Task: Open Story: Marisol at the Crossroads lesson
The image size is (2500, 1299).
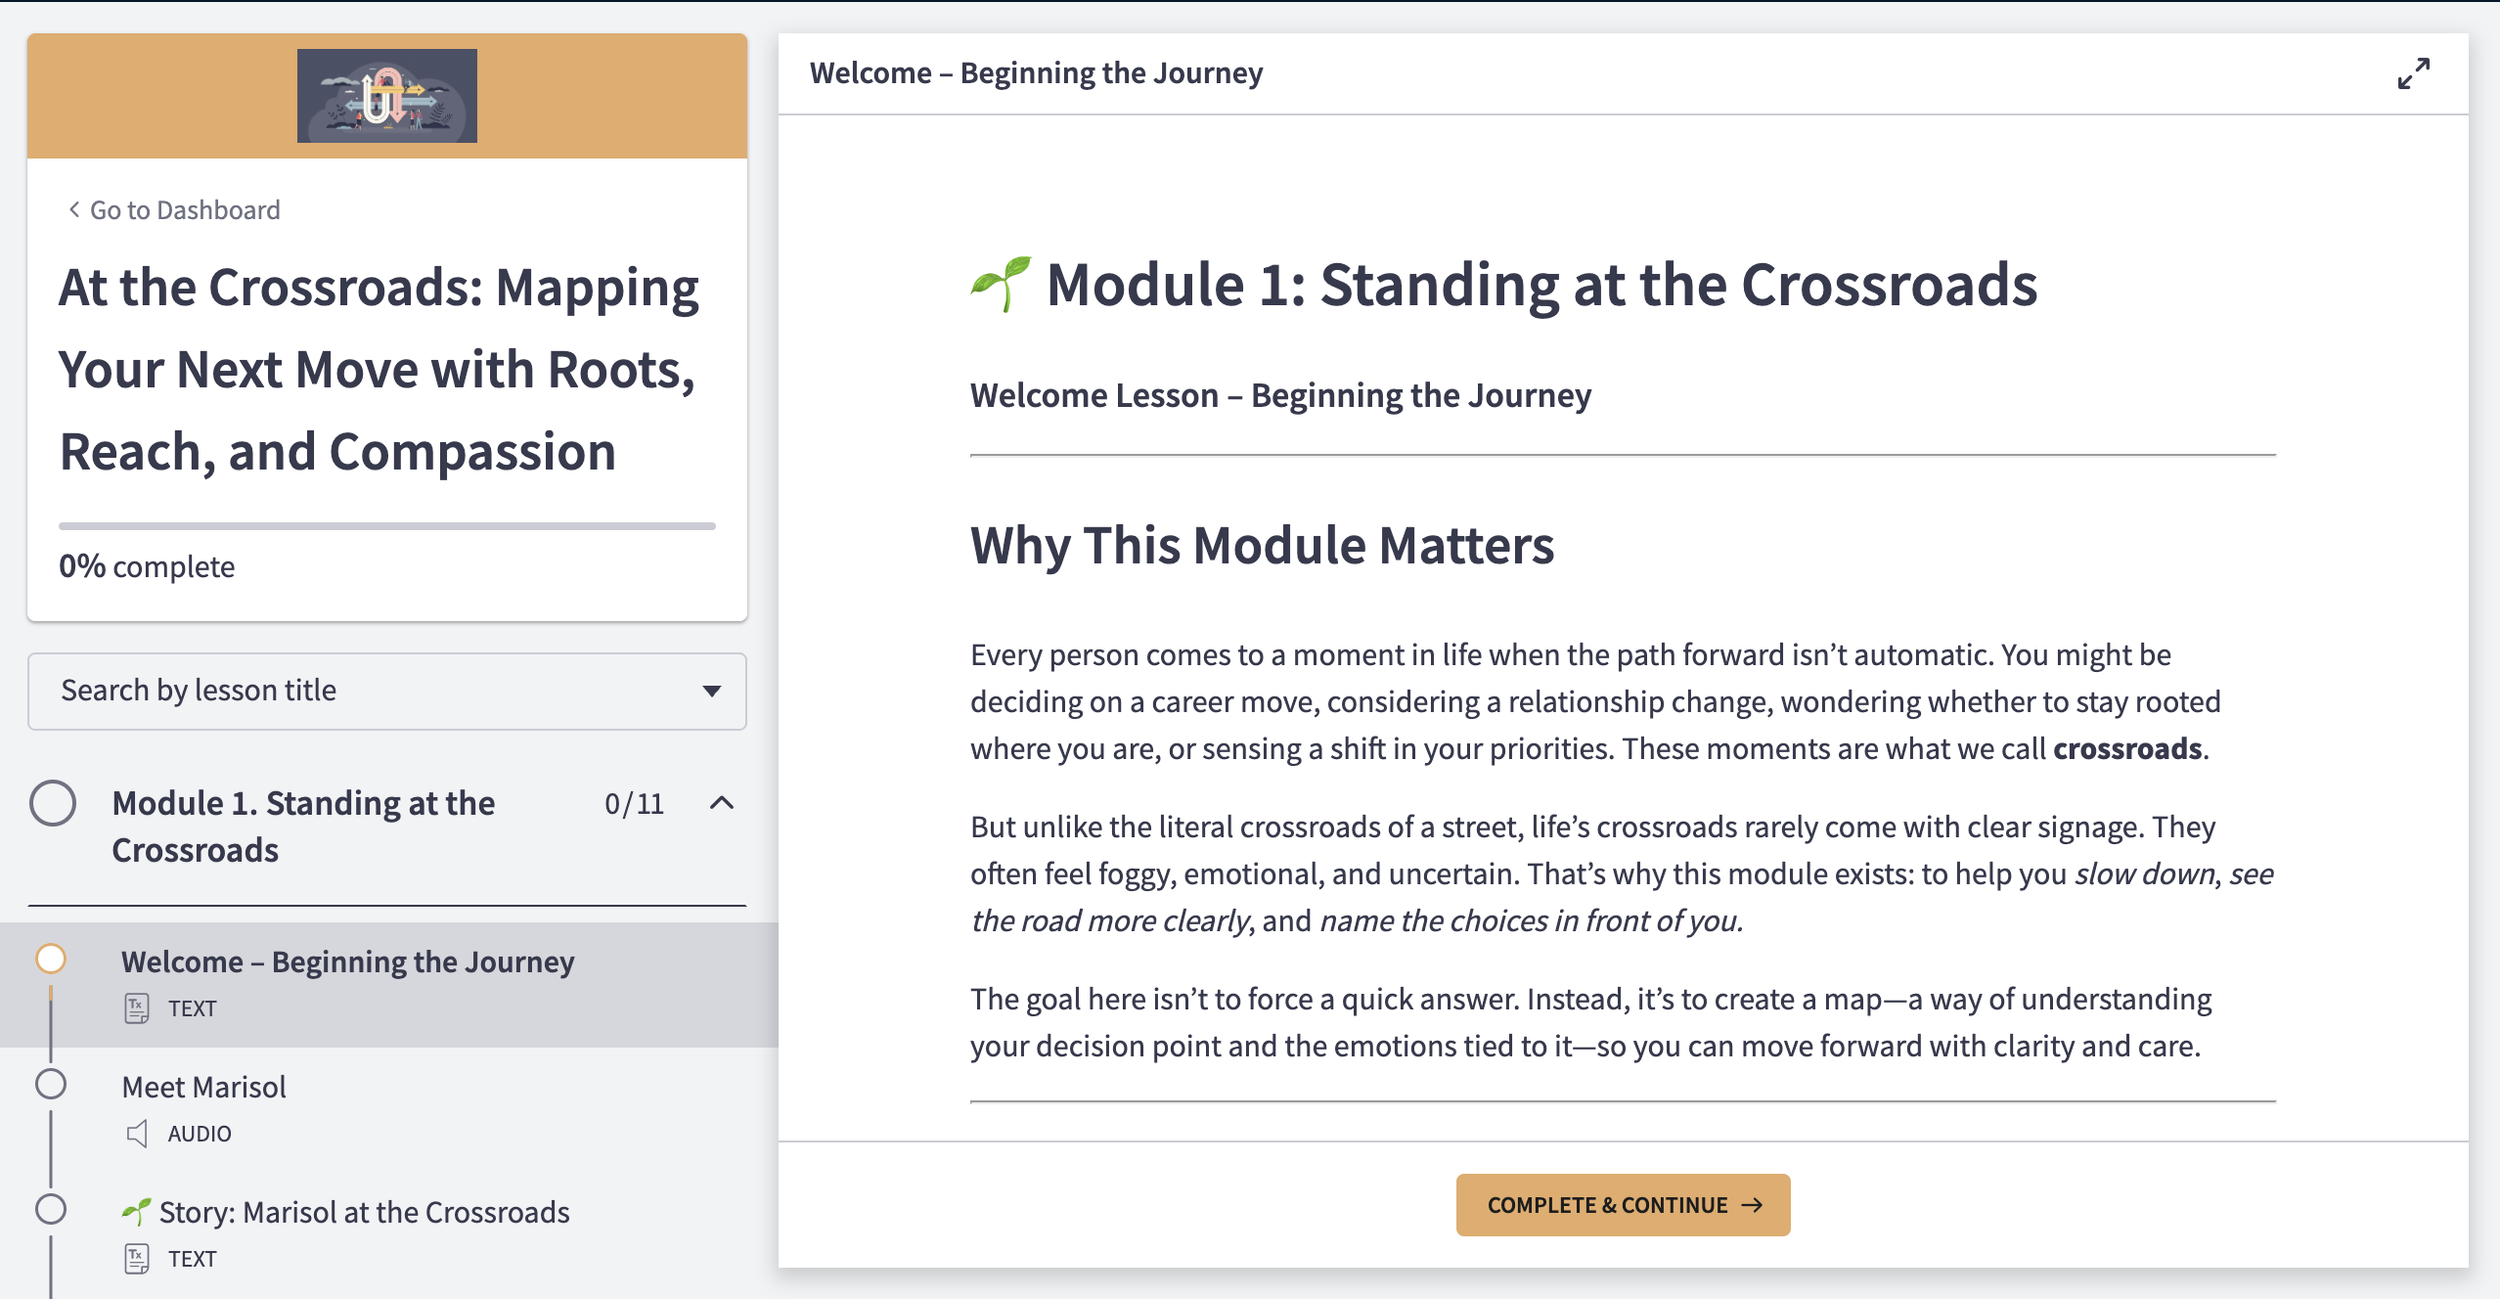Action: point(364,1212)
